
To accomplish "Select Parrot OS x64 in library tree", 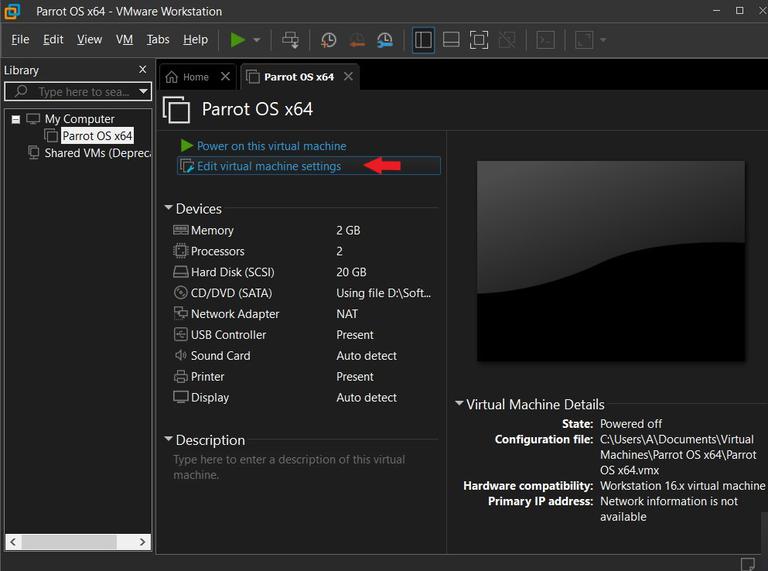I will pos(97,136).
